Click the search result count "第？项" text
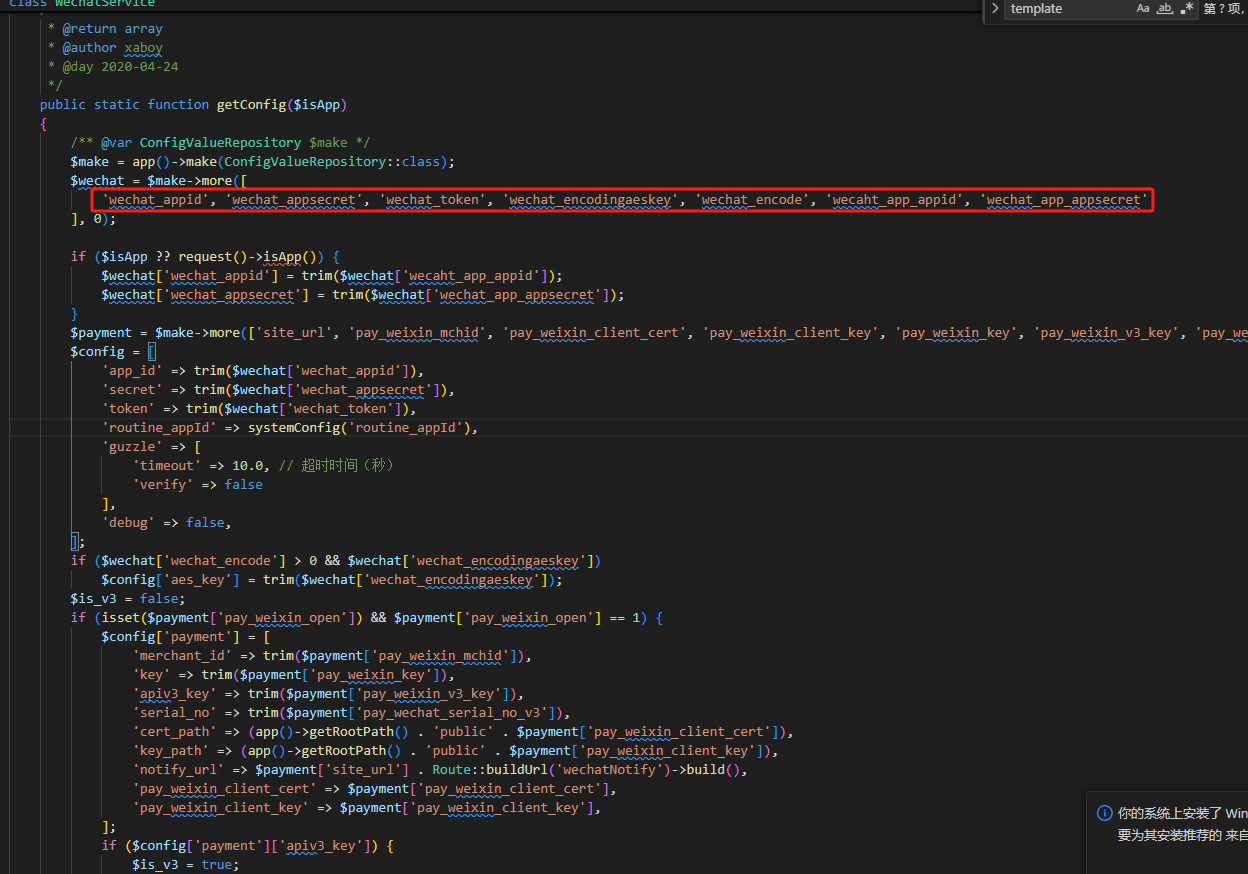 [x=1225, y=9]
